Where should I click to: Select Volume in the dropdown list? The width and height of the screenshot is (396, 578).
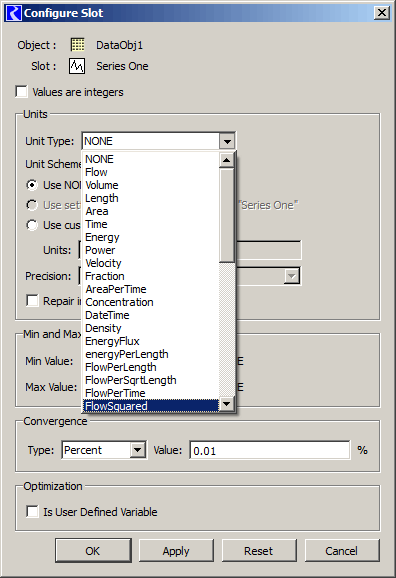coord(150,185)
